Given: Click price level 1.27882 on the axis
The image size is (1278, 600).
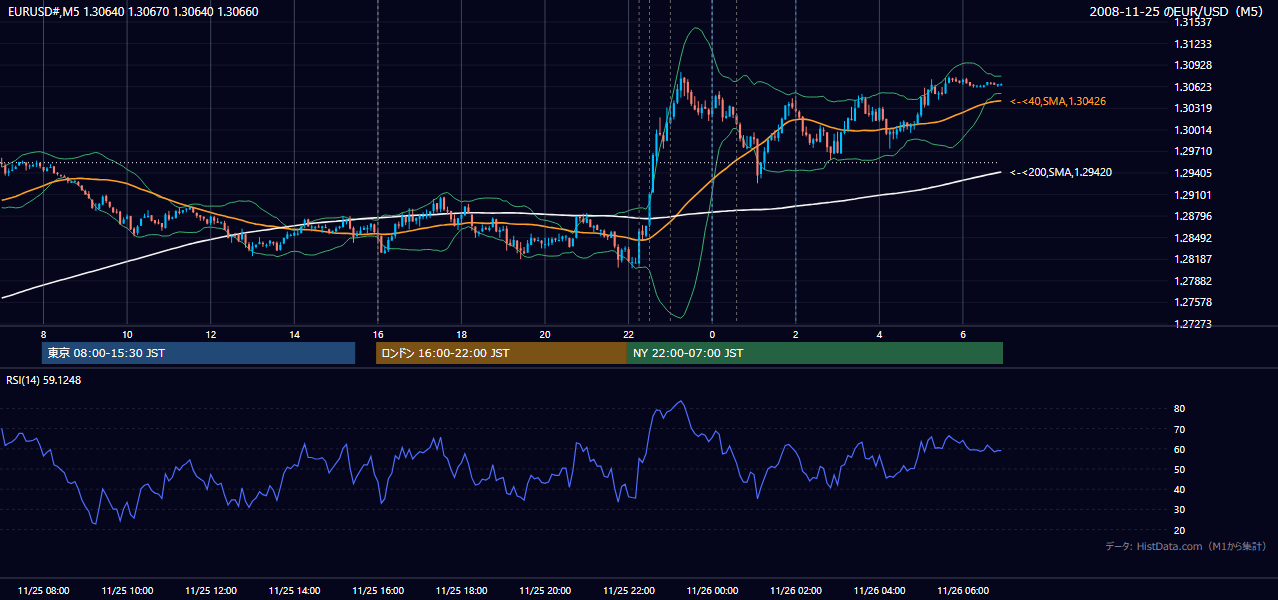Looking at the screenshot, I should click(x=1194, y=281).
